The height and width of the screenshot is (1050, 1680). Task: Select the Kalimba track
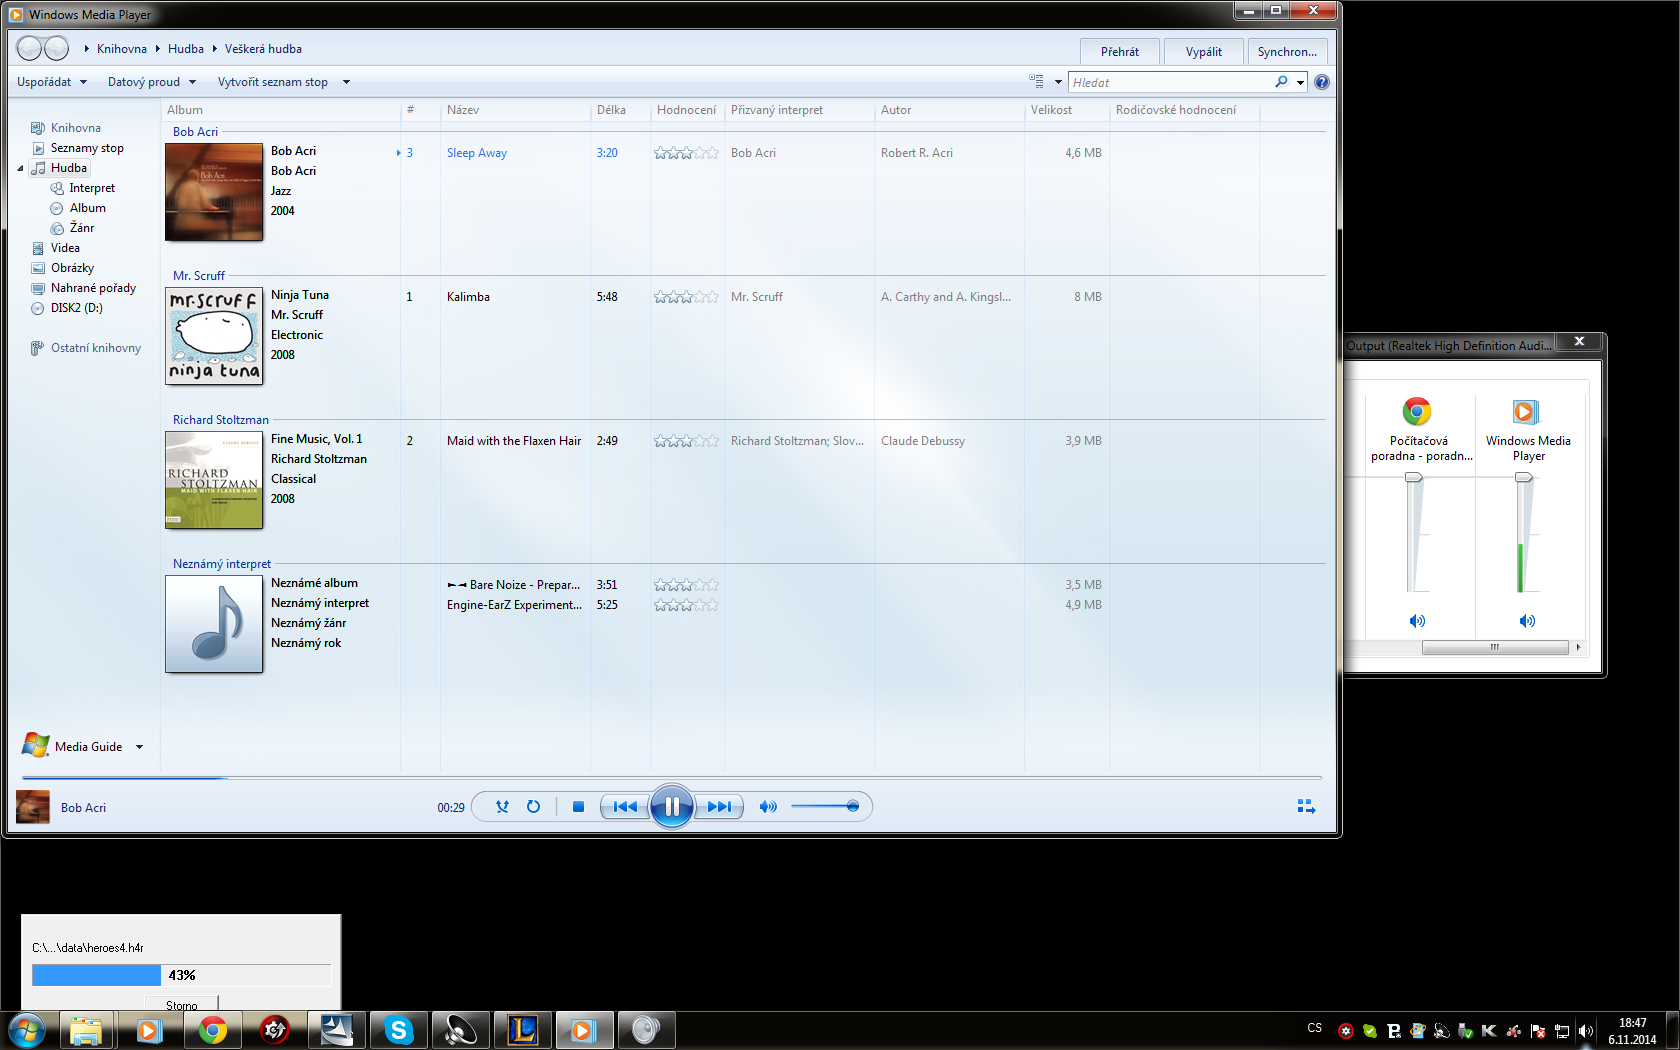[x=468, y=297]
